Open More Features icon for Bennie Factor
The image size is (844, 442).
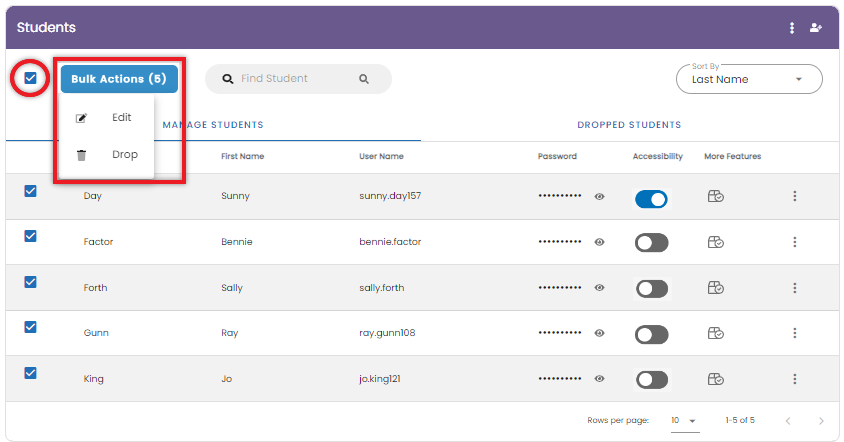(715, 242)
